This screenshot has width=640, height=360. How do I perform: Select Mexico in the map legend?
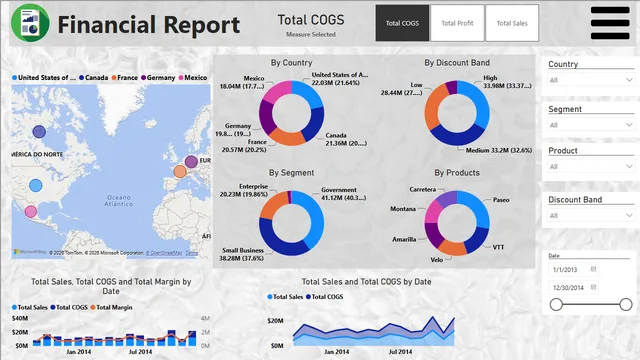click(193, 78)
